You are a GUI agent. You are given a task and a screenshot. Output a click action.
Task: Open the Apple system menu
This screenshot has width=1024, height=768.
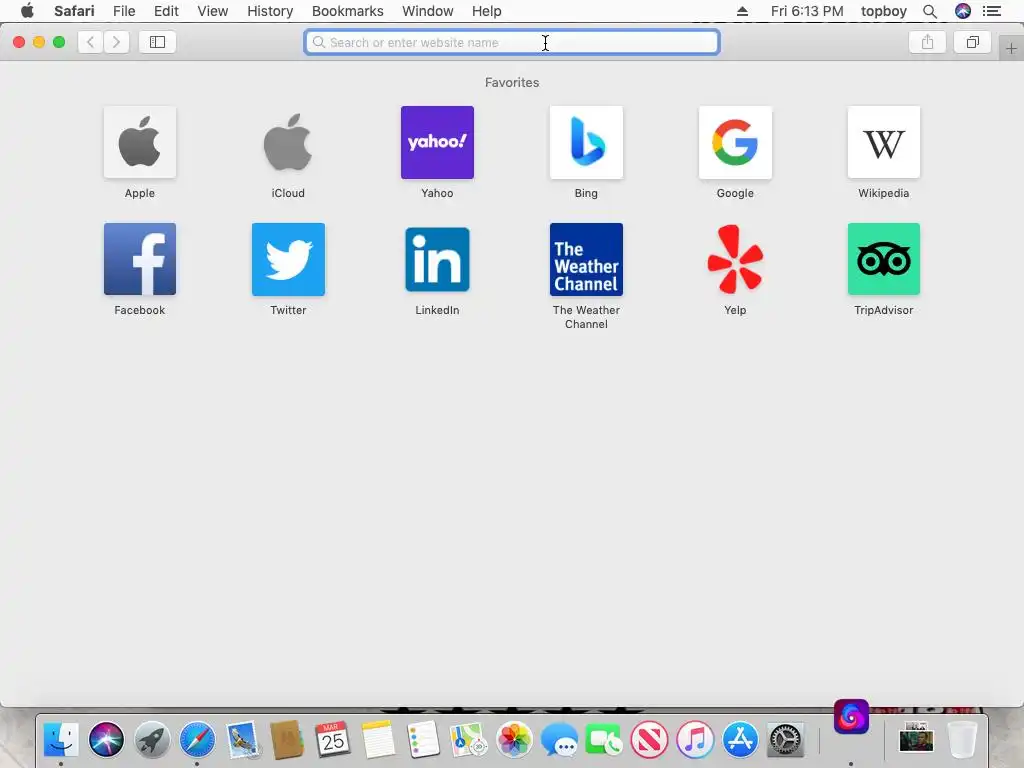point(27,11)
